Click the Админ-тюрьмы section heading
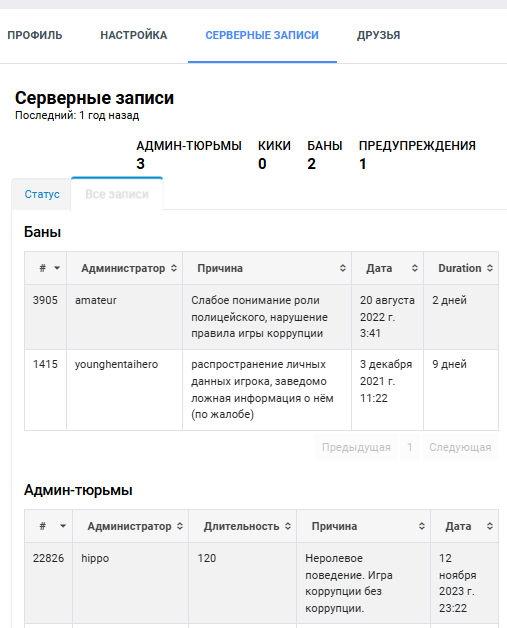Screen dimensions: 507x628 (x=78, y=490)
